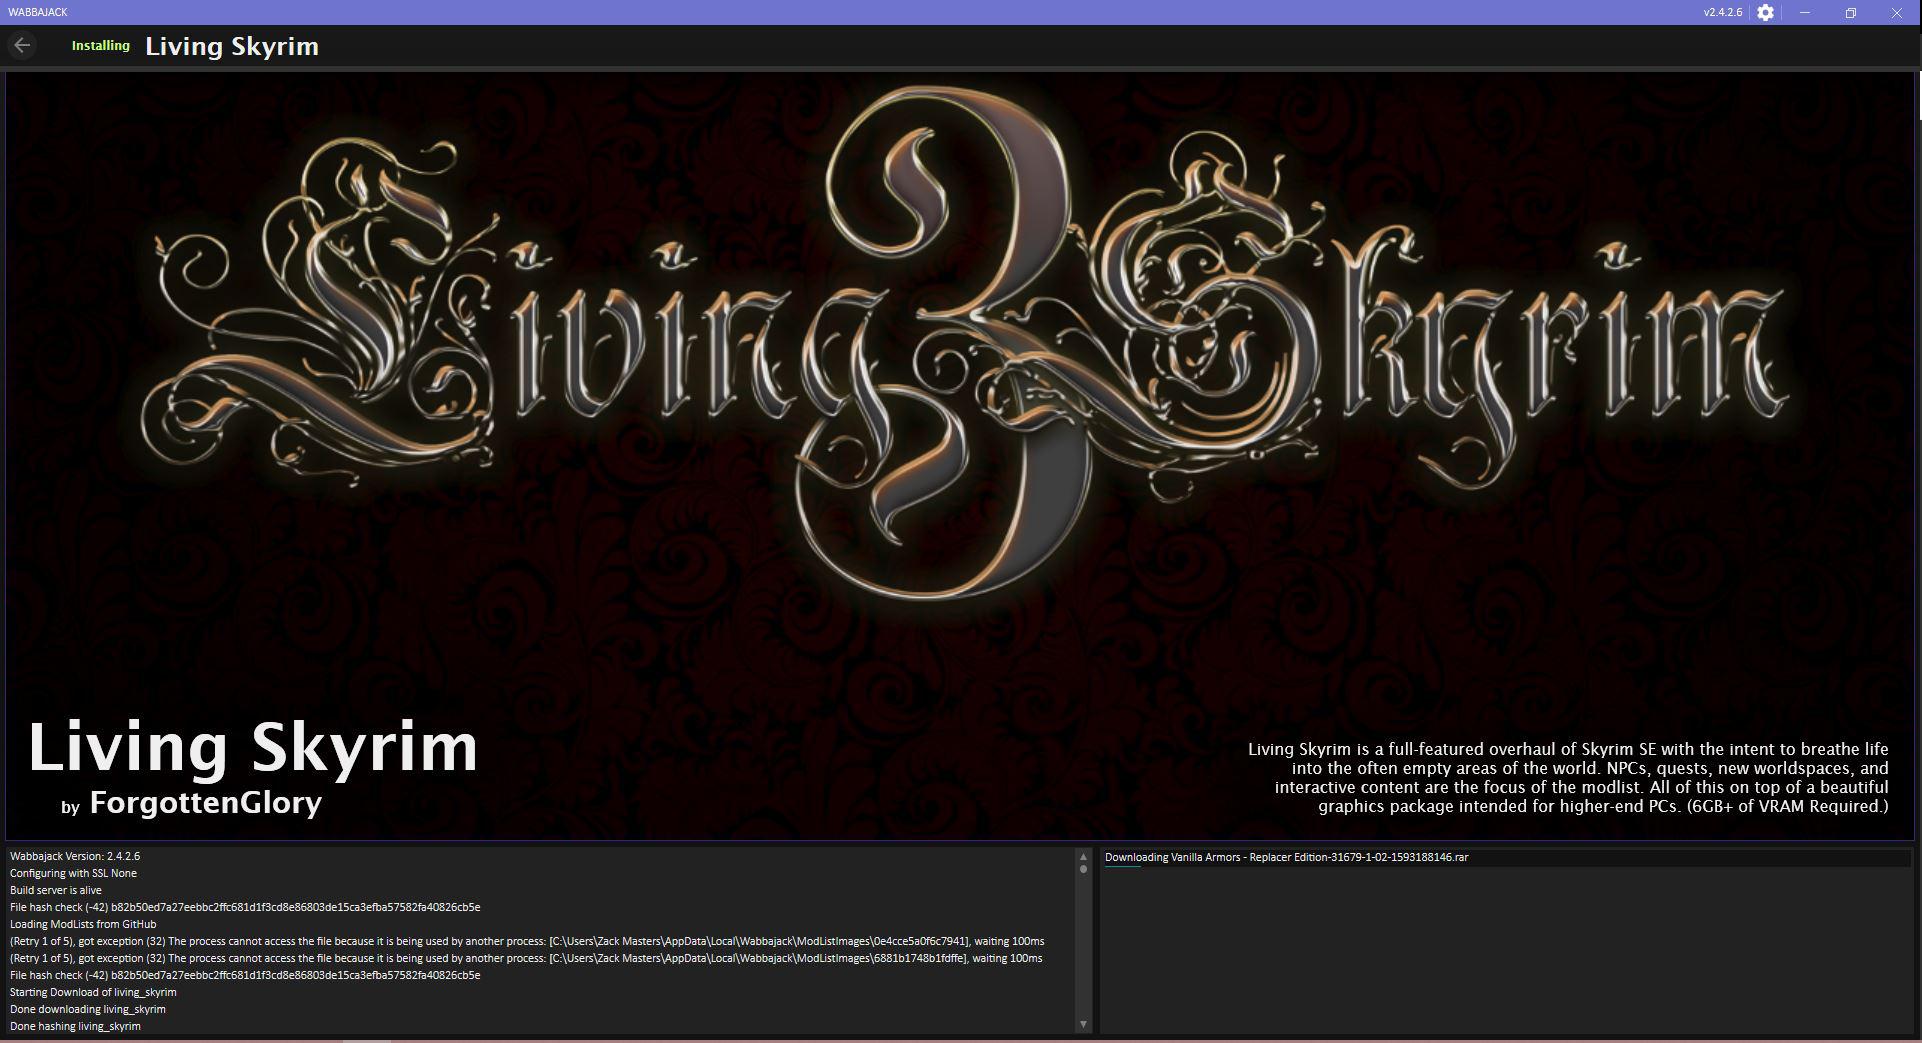This screenshot has width=1922, height=1043.
Task: Close the Wabbajack window
Action: coord(1897,13)
